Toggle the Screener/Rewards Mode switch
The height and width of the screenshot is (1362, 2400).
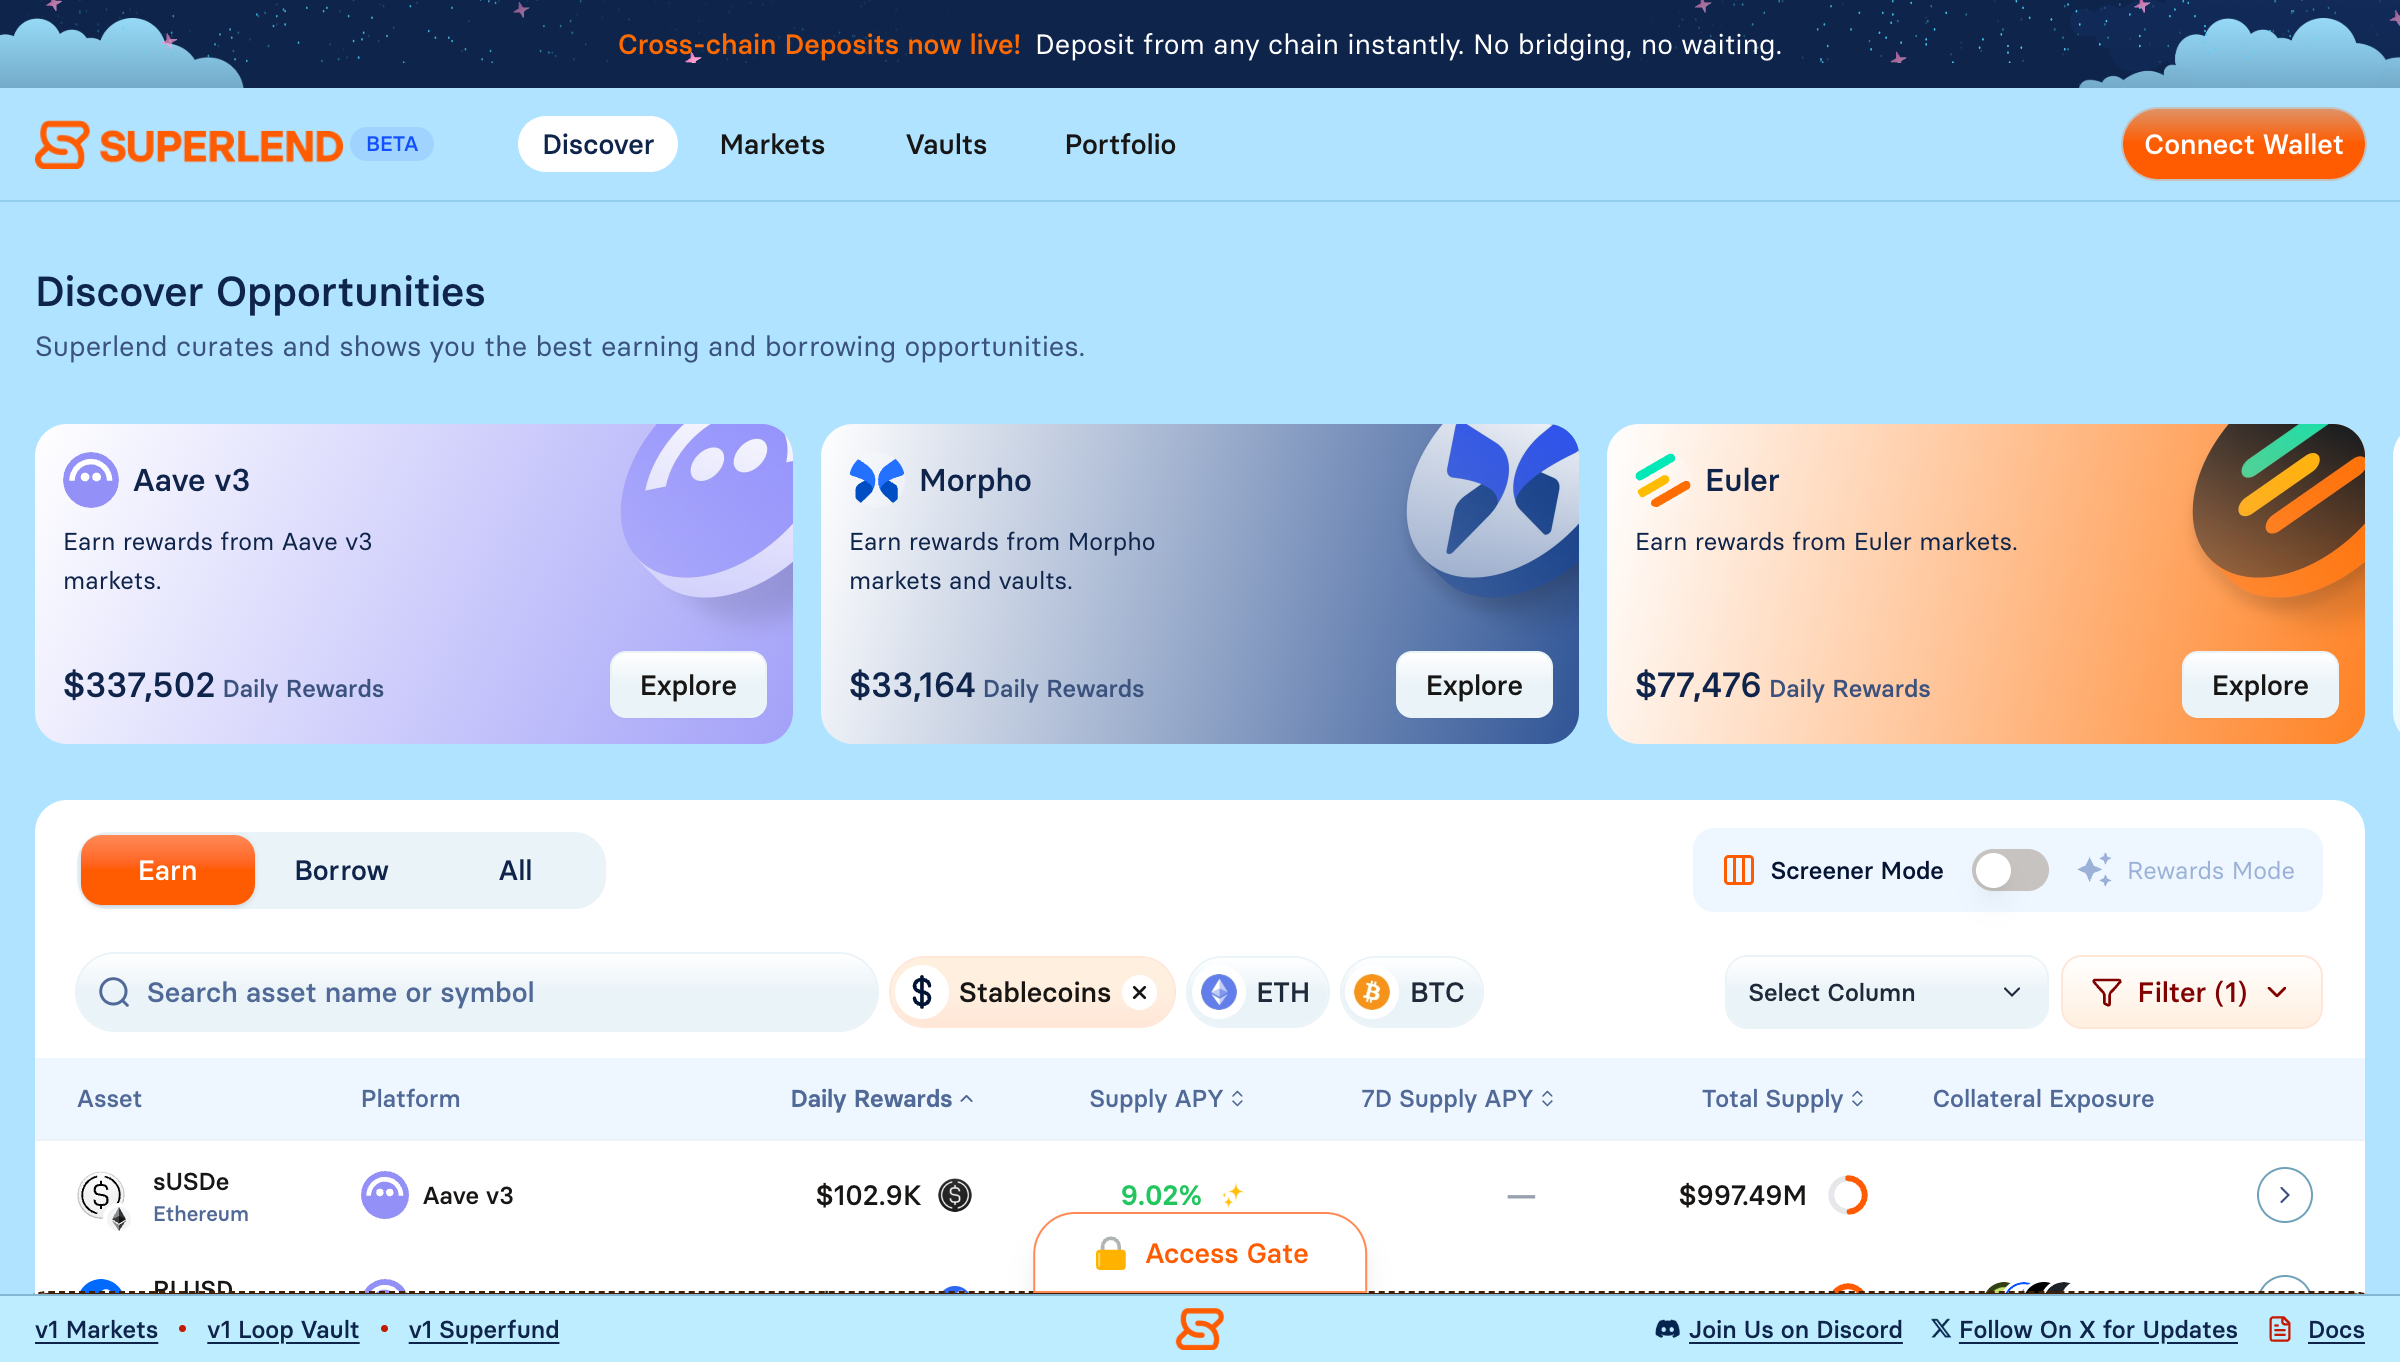[x=2009, y=870]
